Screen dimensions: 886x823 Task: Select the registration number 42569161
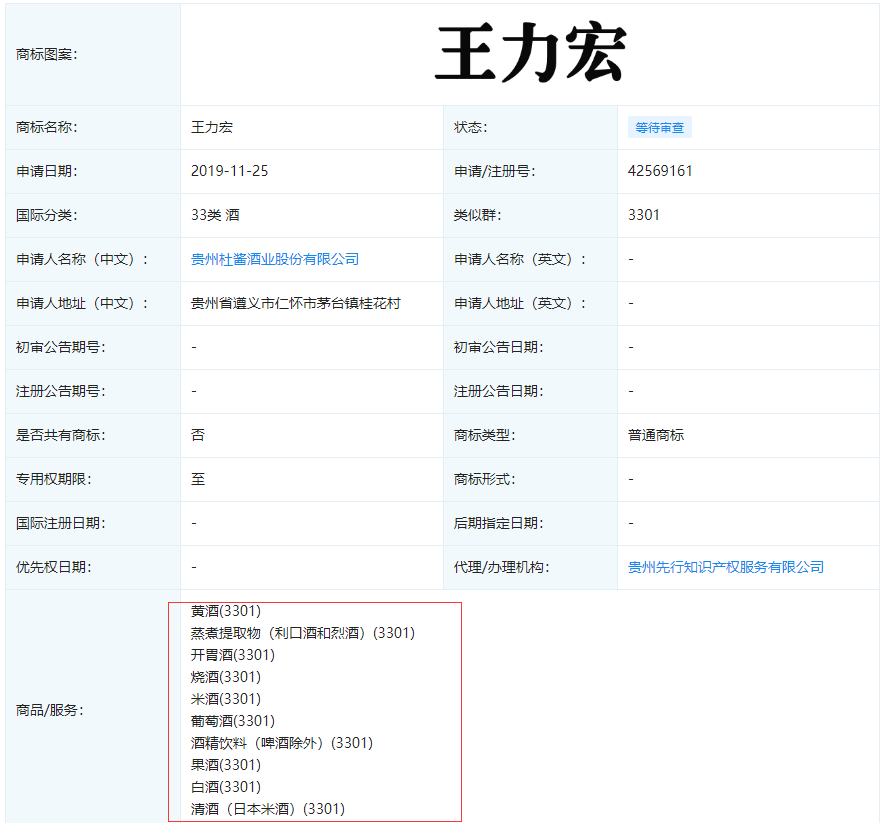click(660, 171)
